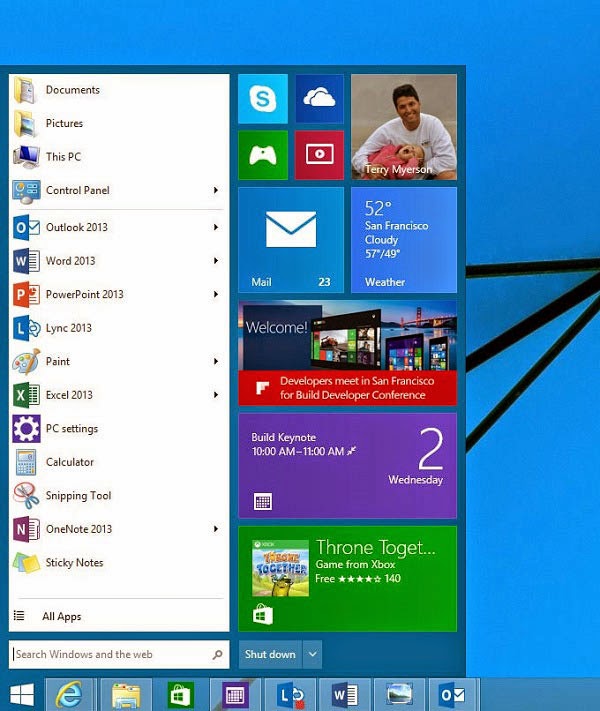Expand the Outlook 2013 jump list arrow

(216, 227)
